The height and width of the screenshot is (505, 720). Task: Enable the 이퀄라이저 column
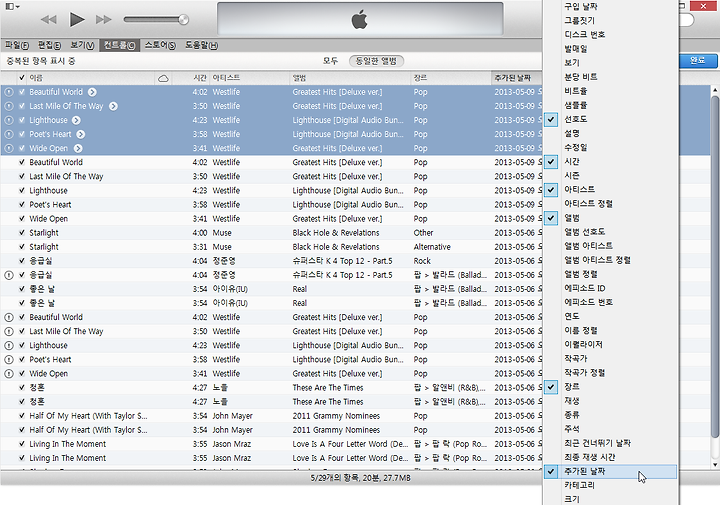610,344
